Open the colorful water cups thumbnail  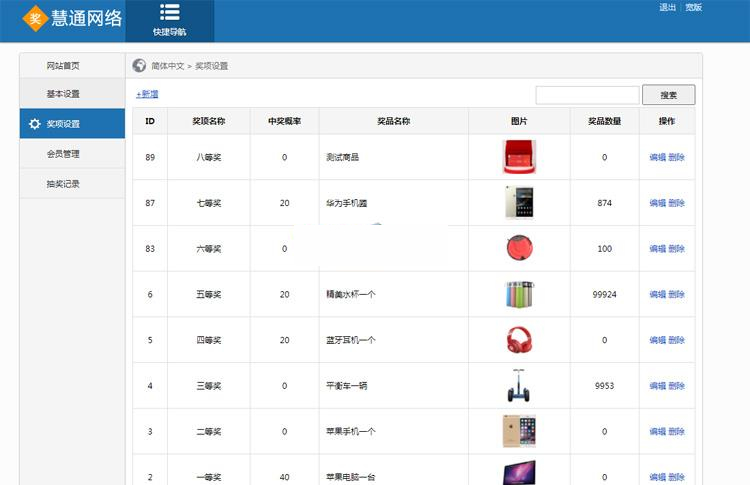[519, 294]
